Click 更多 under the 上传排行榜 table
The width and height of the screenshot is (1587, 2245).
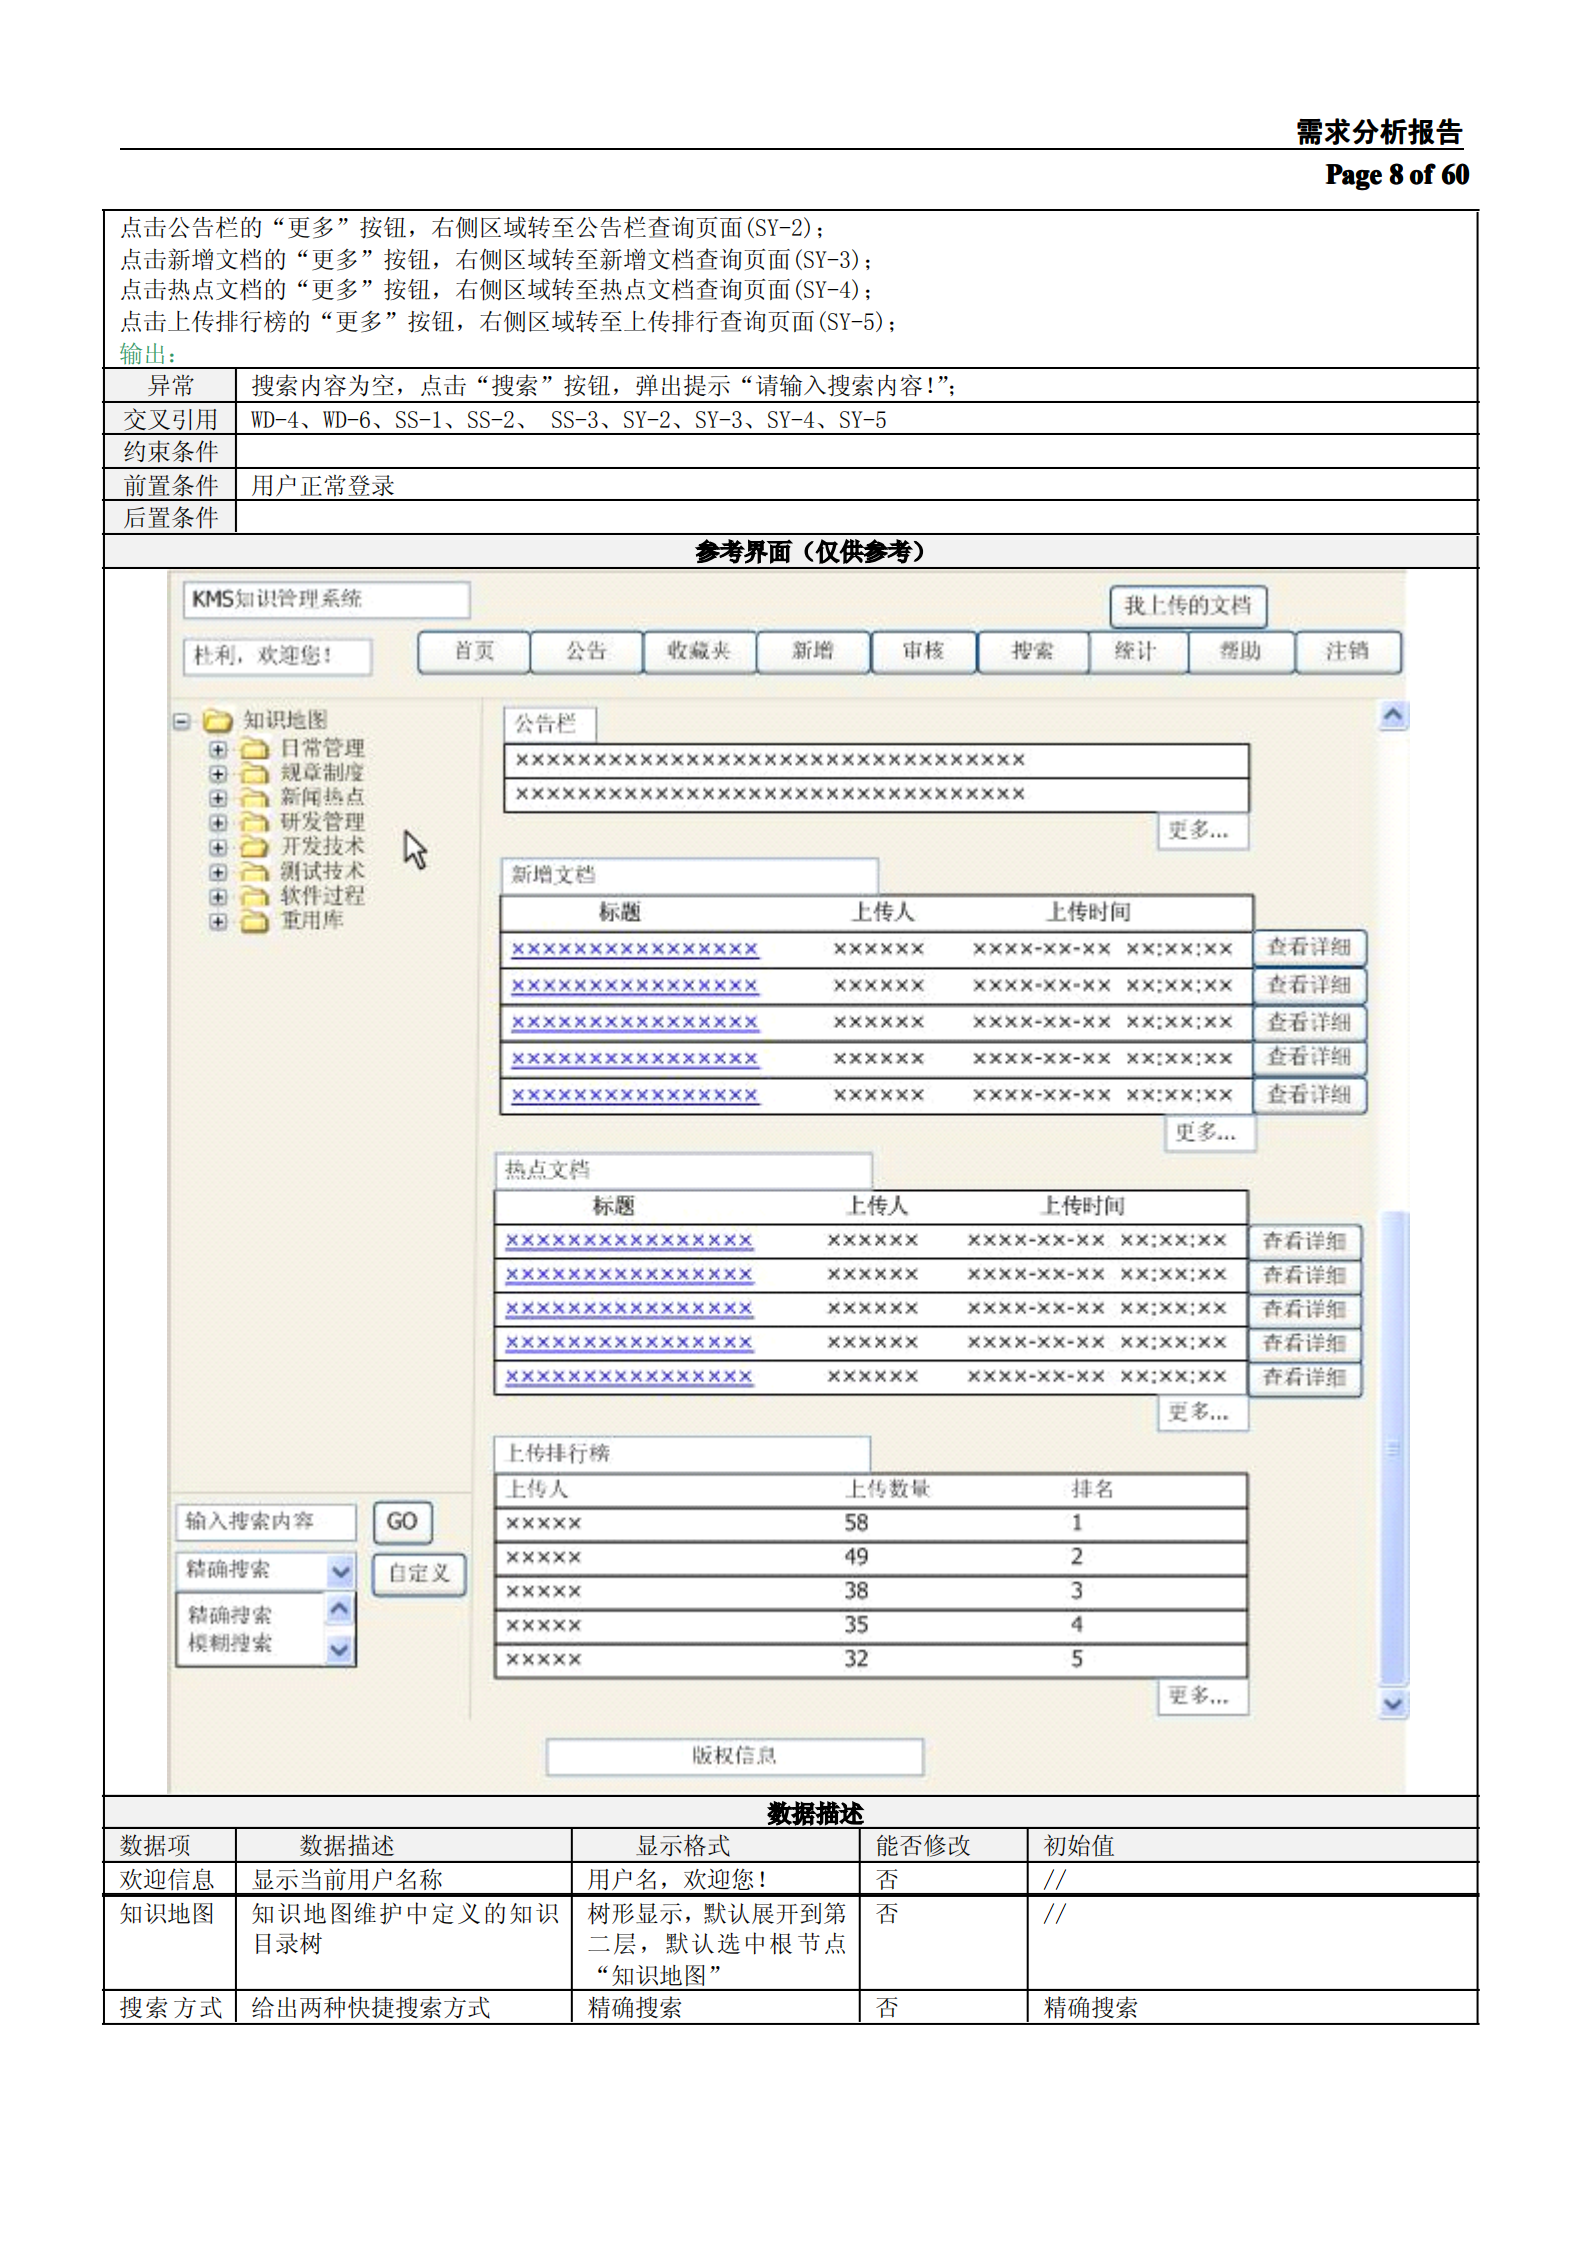click(x=1202, y=1696)
